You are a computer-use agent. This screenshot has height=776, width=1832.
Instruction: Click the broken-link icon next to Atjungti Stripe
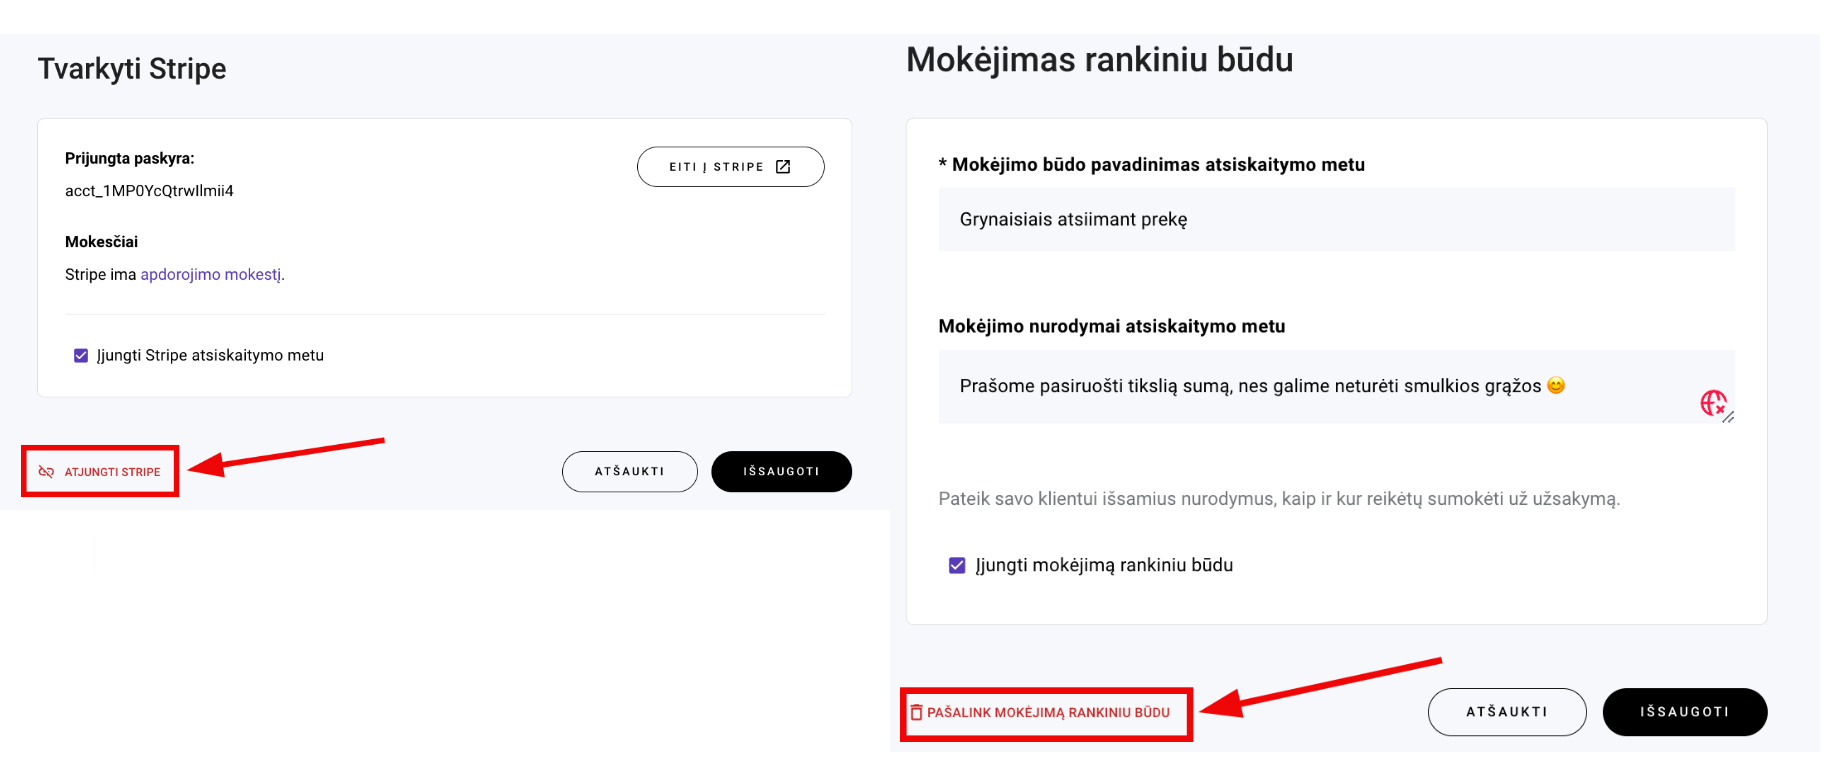[x=46, y=471]
